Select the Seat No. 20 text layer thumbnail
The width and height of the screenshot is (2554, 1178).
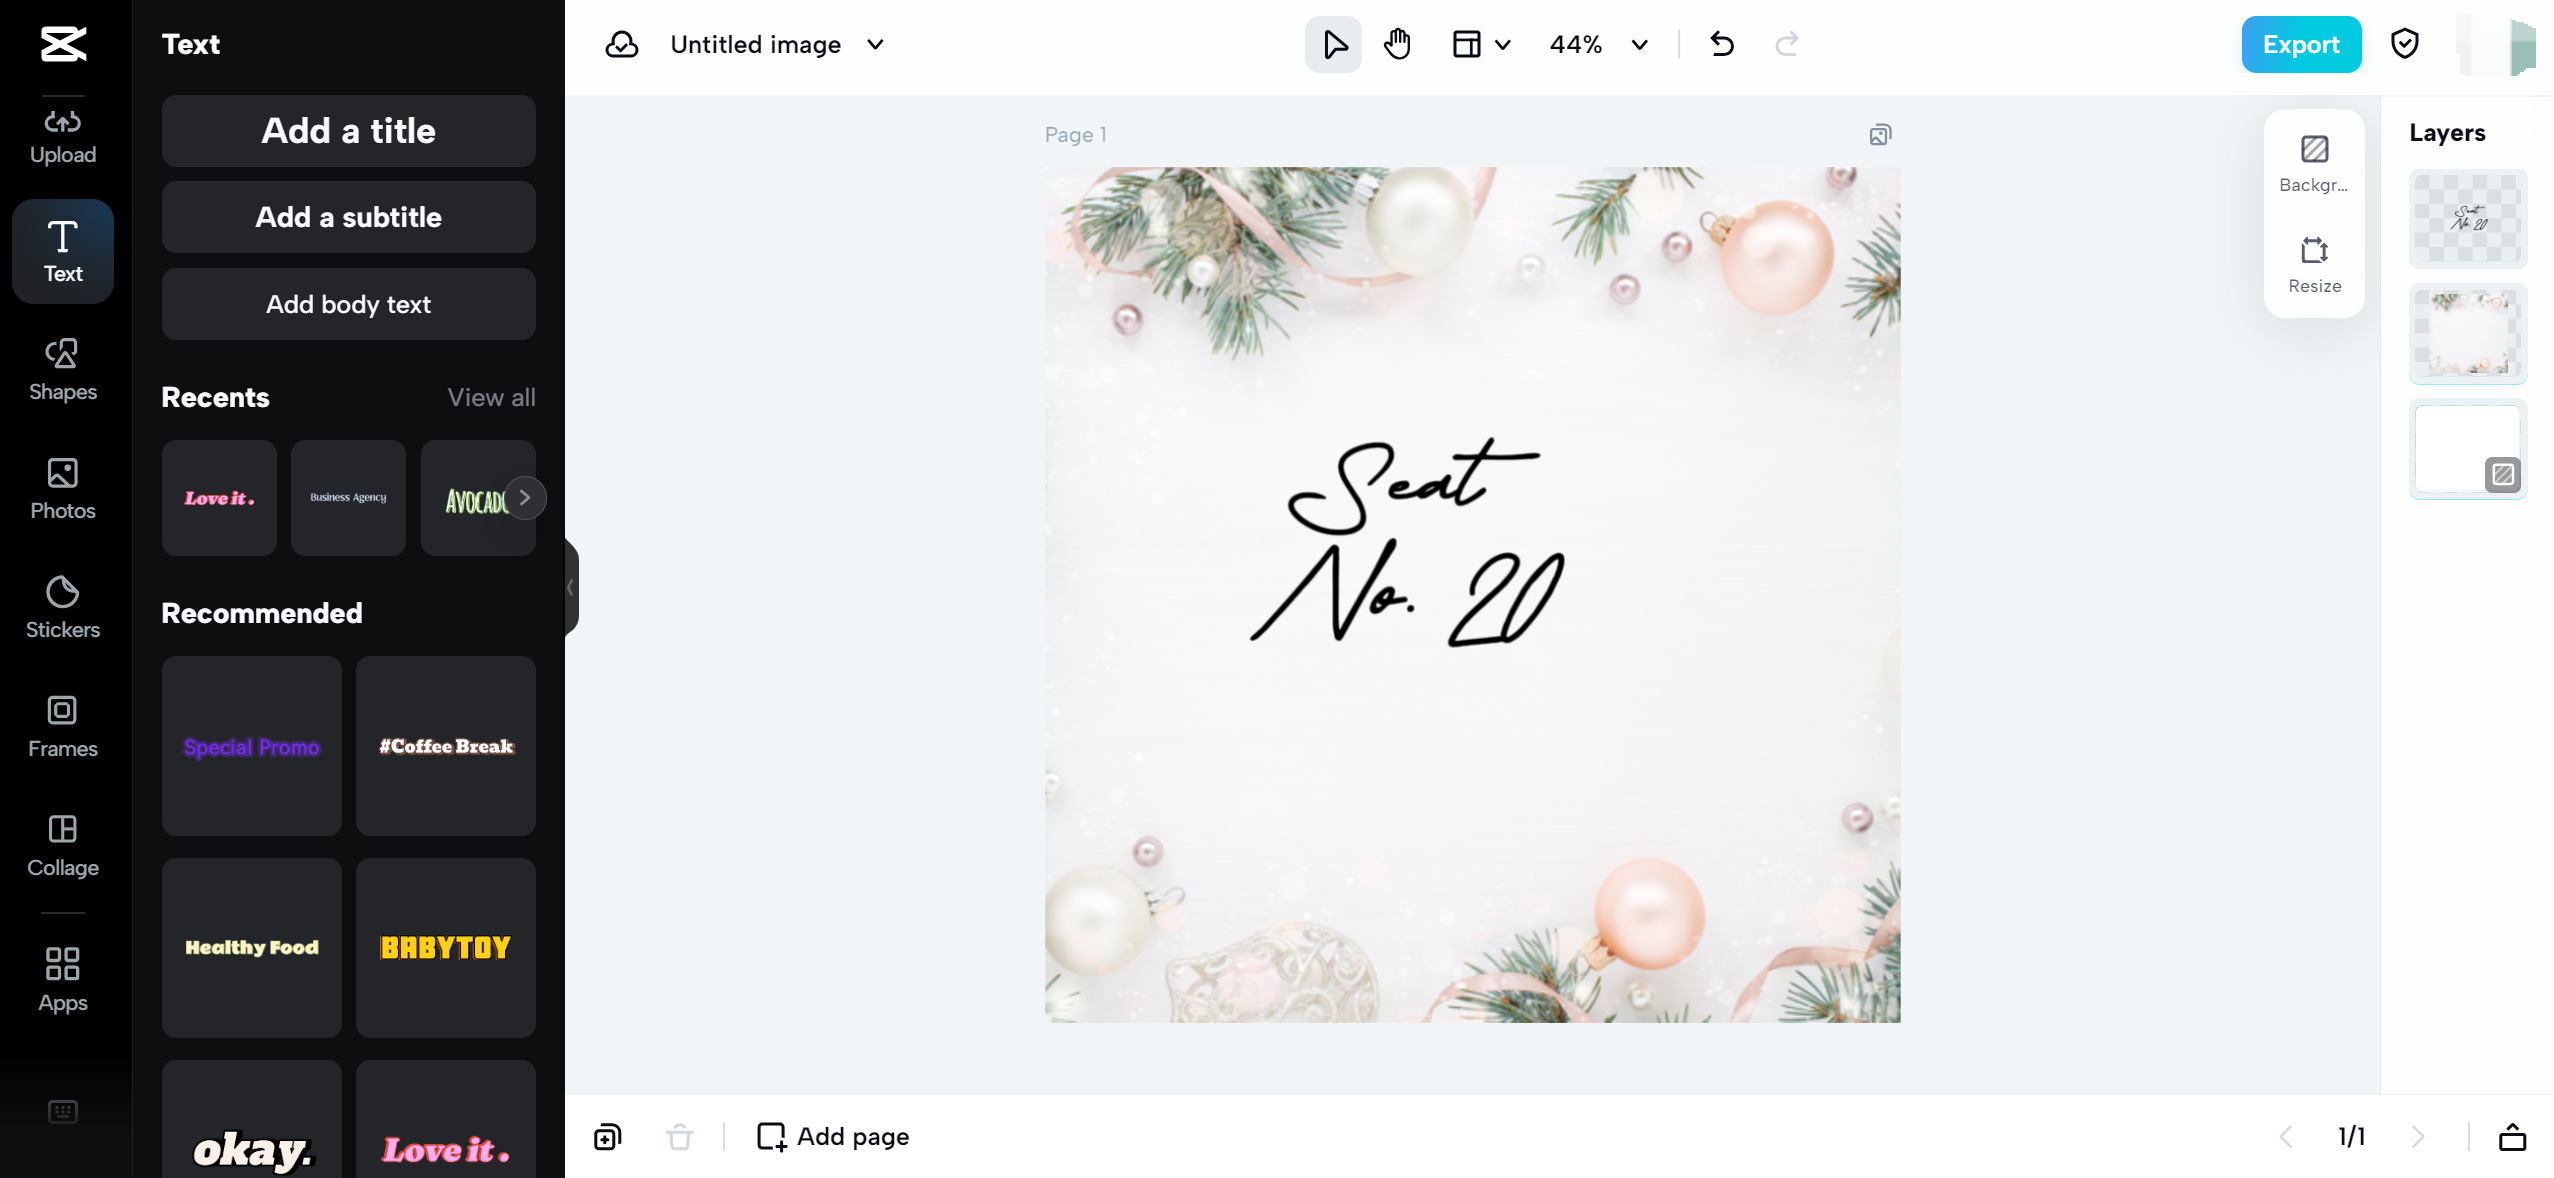pyautogui.click(x=2466, y=218)
